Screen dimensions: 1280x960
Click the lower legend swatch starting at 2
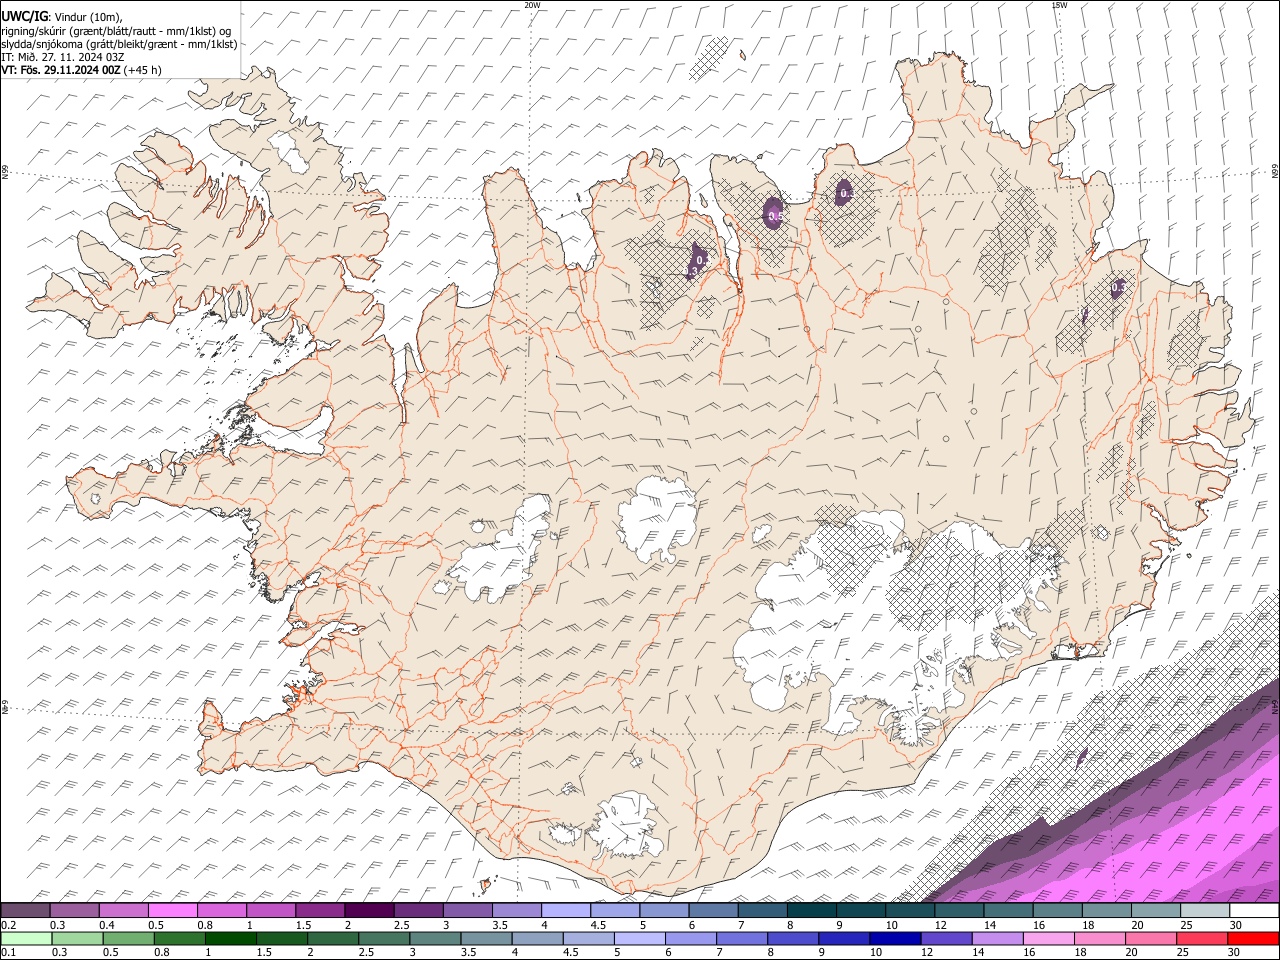pos(333,938)
